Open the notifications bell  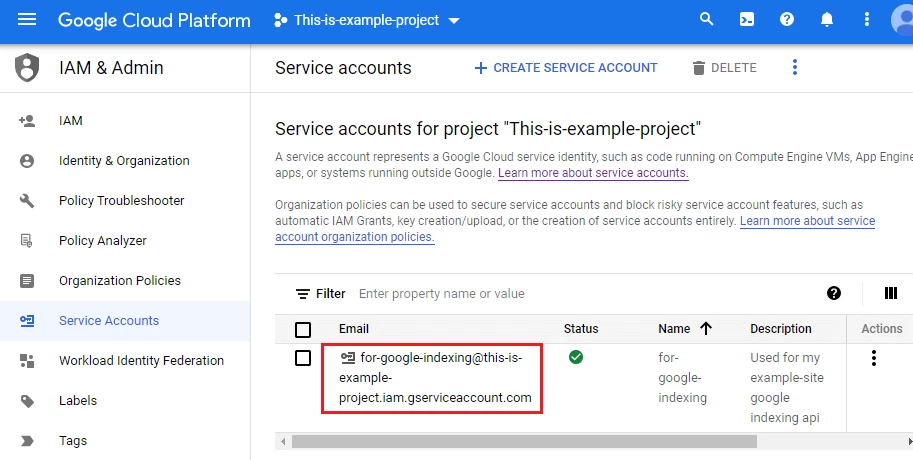(x=827, y=20)
